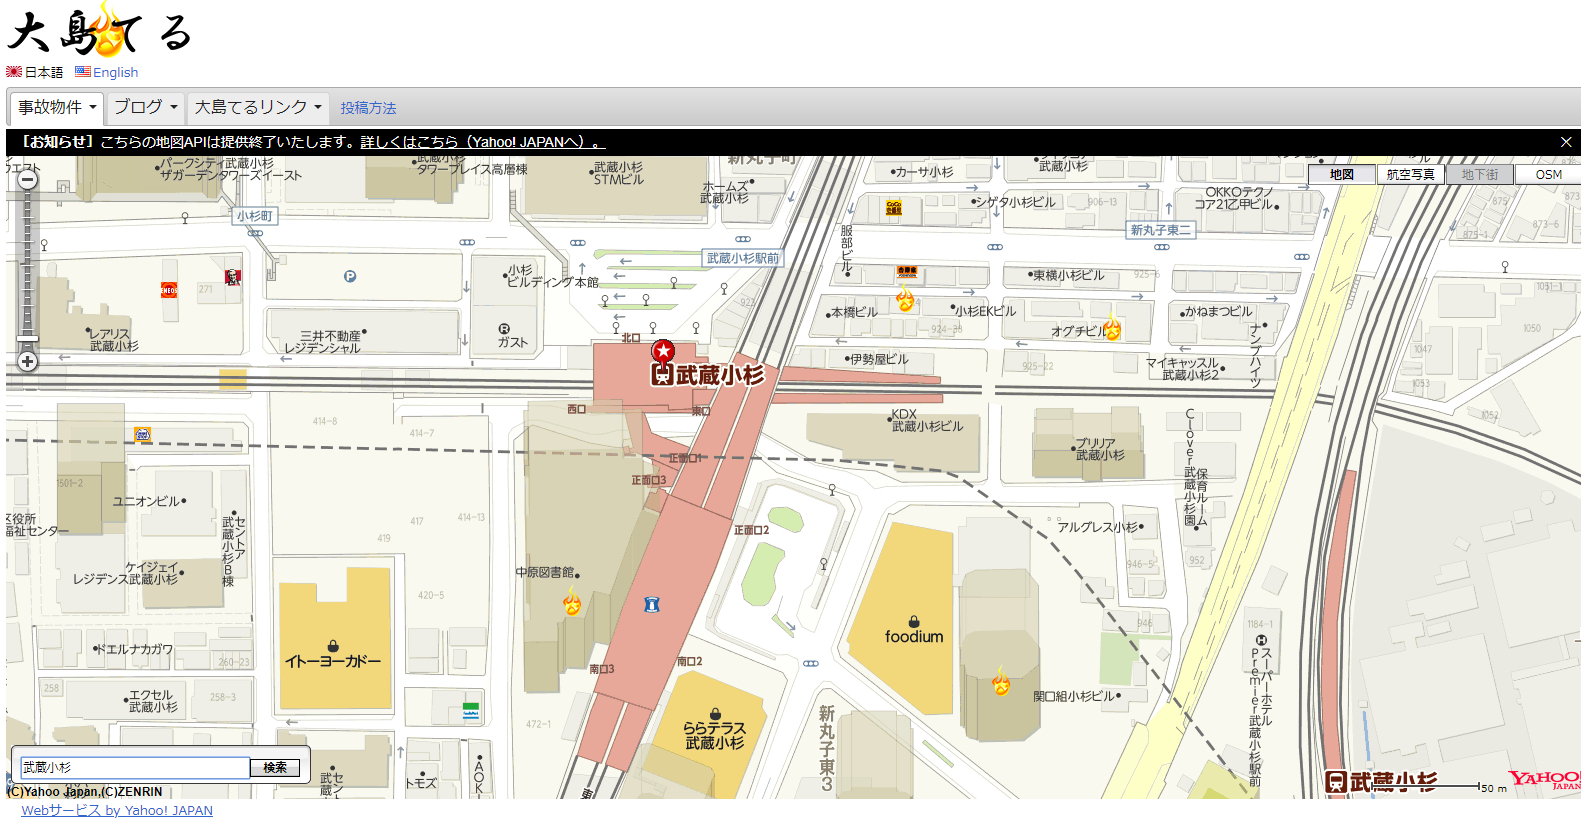1581x825 pixels.
Task: Click the カーサ小杉 label
Action: [x=924, y=172]
